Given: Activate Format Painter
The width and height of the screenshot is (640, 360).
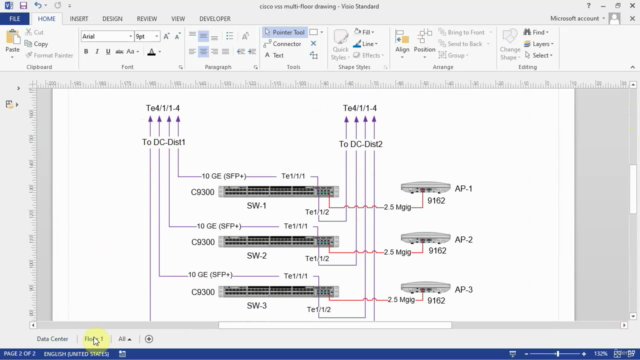Looking at the screenshot, I should tap(49, 55).
